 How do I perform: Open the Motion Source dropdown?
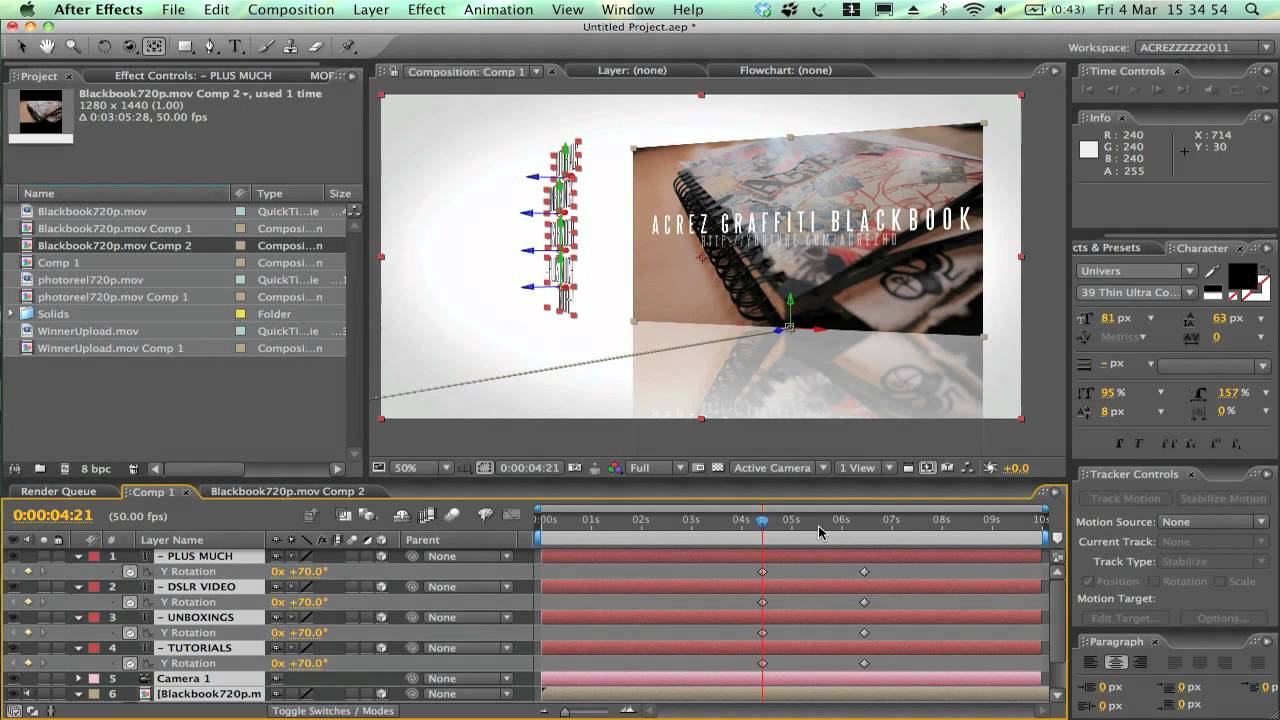[1212, 522]
